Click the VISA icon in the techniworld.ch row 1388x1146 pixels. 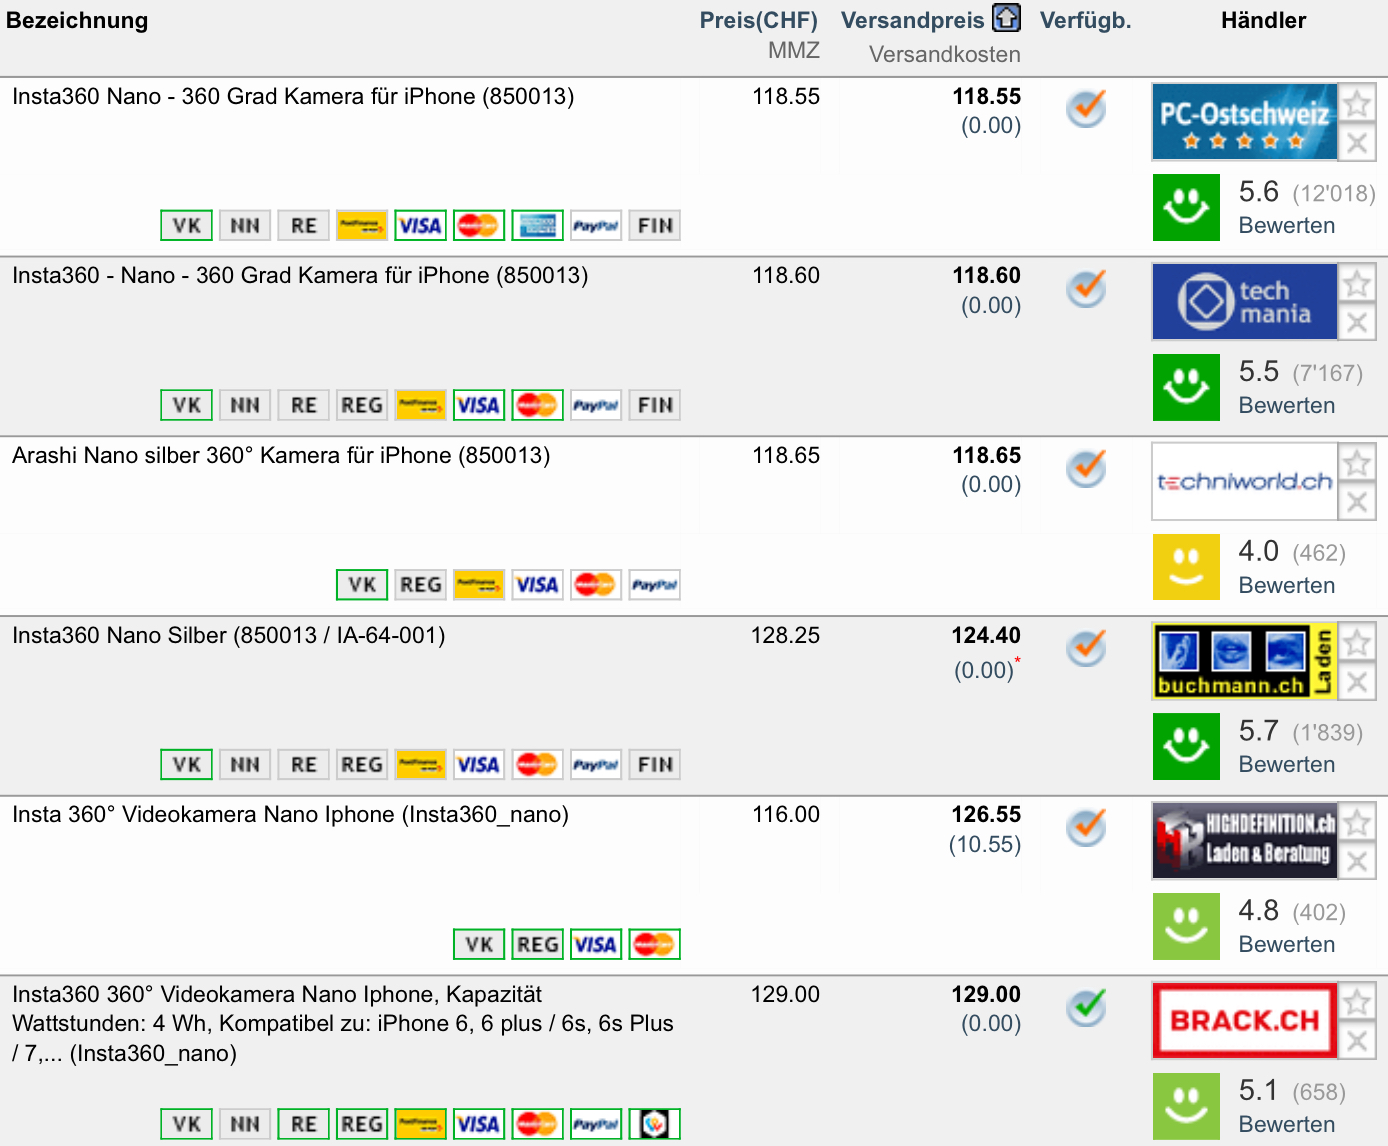pos(537,585)
